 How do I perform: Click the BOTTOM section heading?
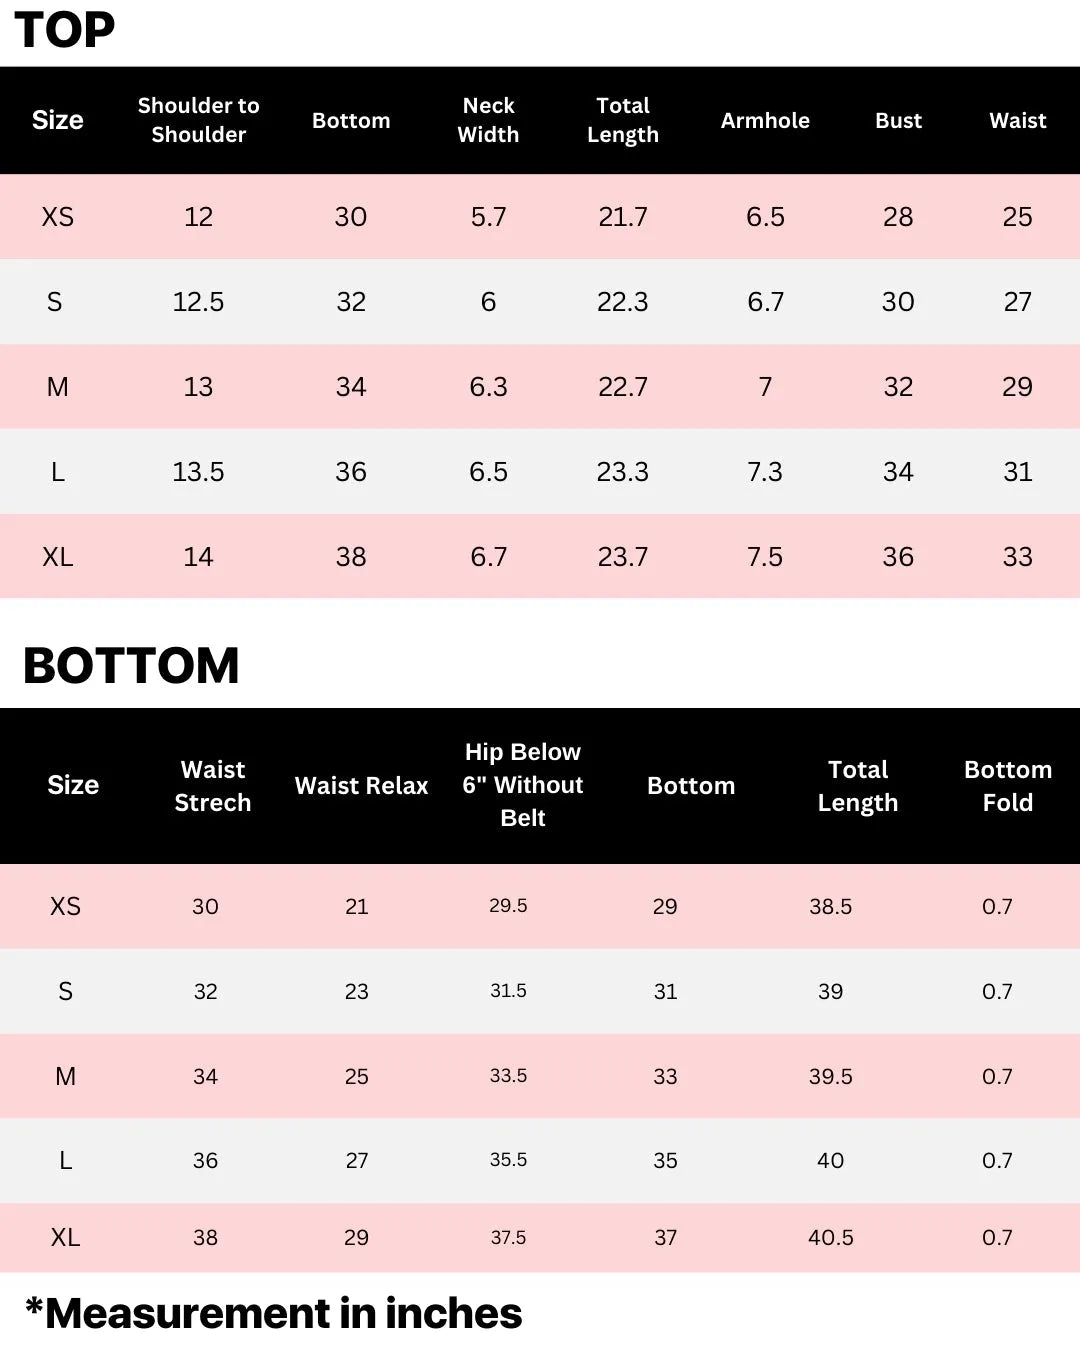[x=131, y=666]
